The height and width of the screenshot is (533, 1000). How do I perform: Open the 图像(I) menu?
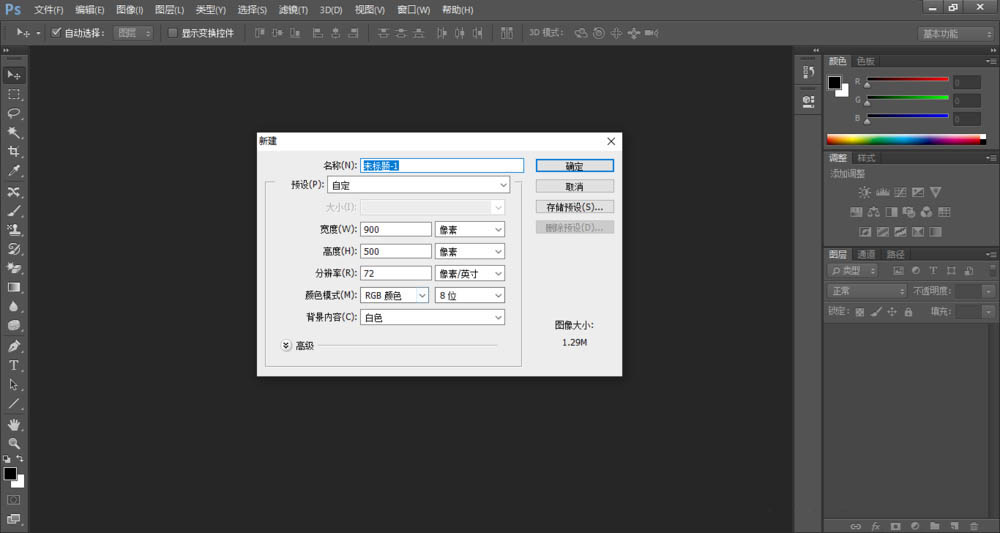click(x=130, y=10)
